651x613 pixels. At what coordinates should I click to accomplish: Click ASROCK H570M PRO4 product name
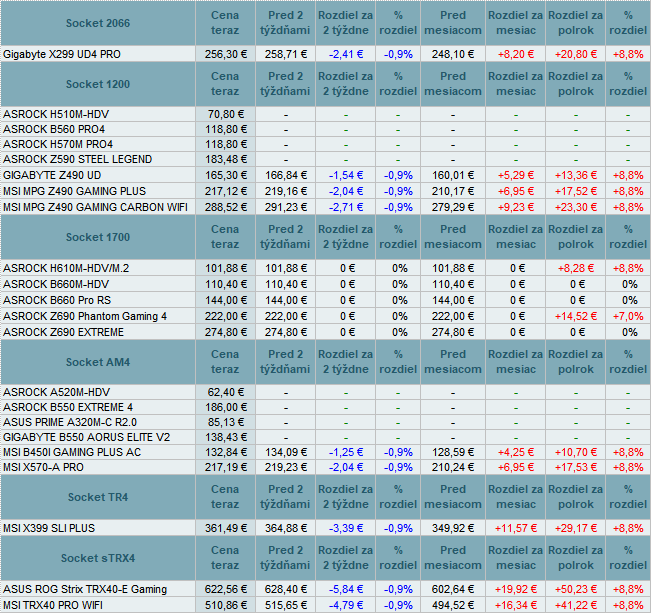pyautogui.click(x=58, y=145)
